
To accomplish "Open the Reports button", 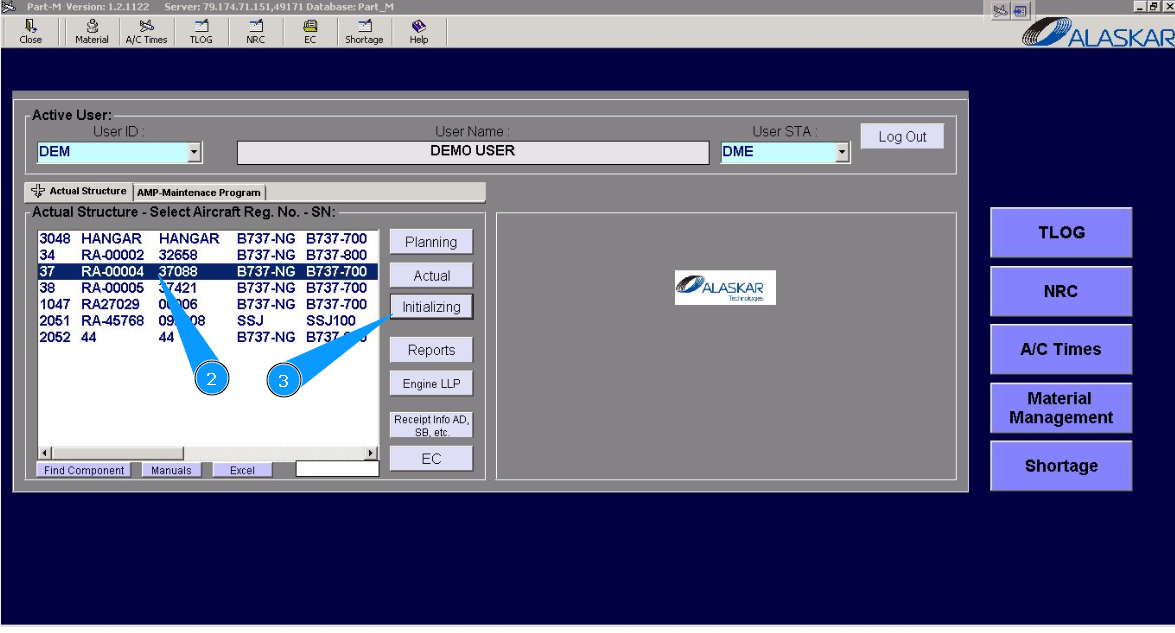I will [x=431, y=350].
